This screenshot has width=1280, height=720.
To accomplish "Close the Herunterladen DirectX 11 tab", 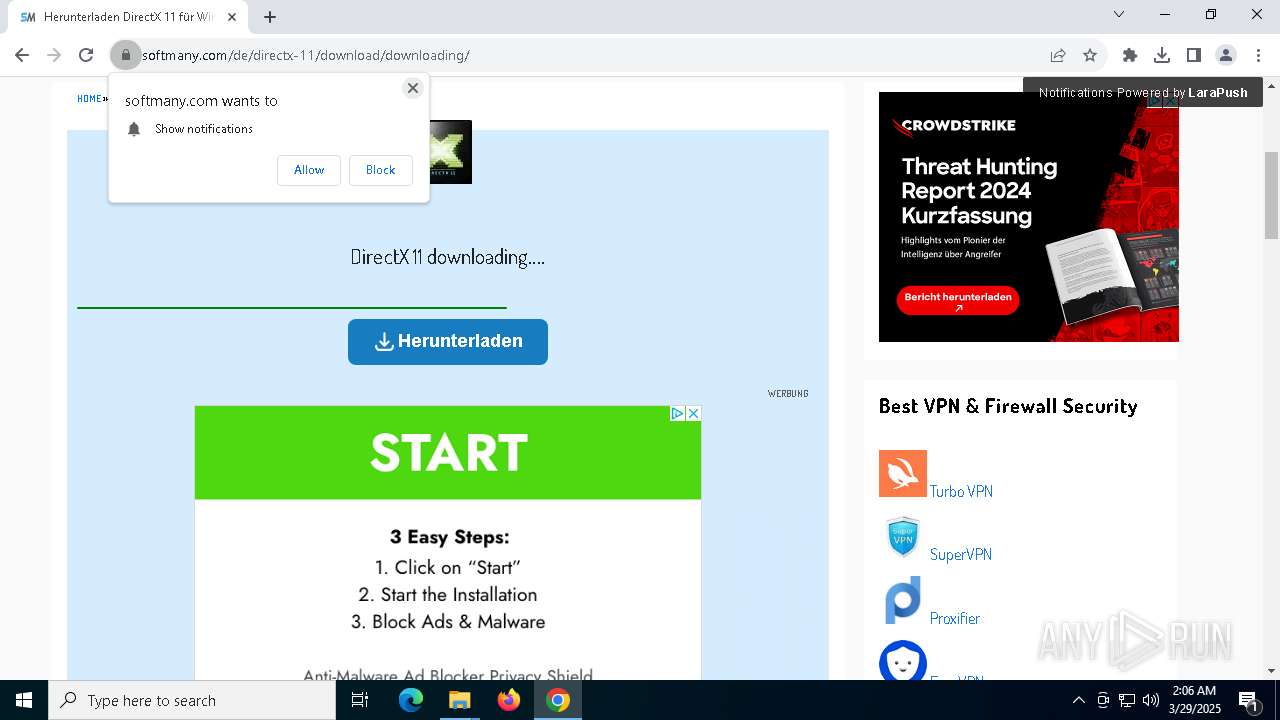I will [232, 17].
